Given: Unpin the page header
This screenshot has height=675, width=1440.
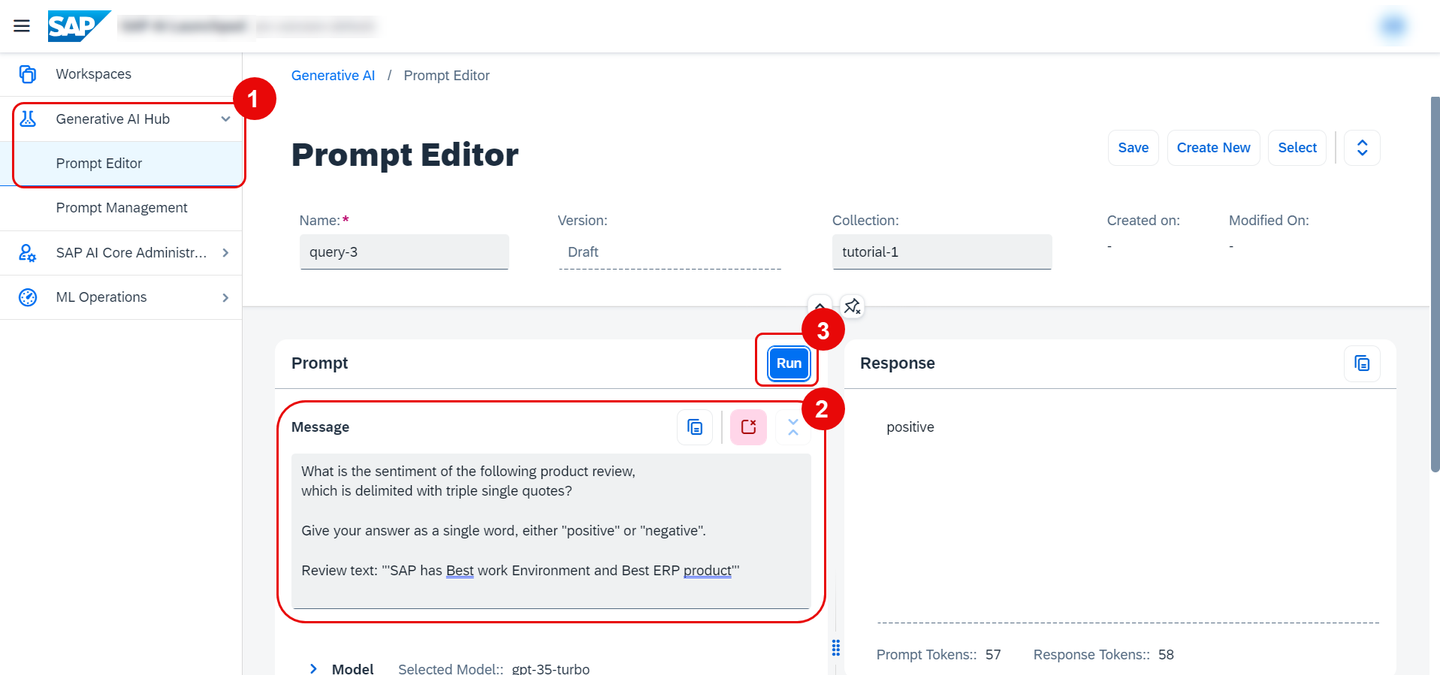Looking at the screenshot, I should (852, 306).
